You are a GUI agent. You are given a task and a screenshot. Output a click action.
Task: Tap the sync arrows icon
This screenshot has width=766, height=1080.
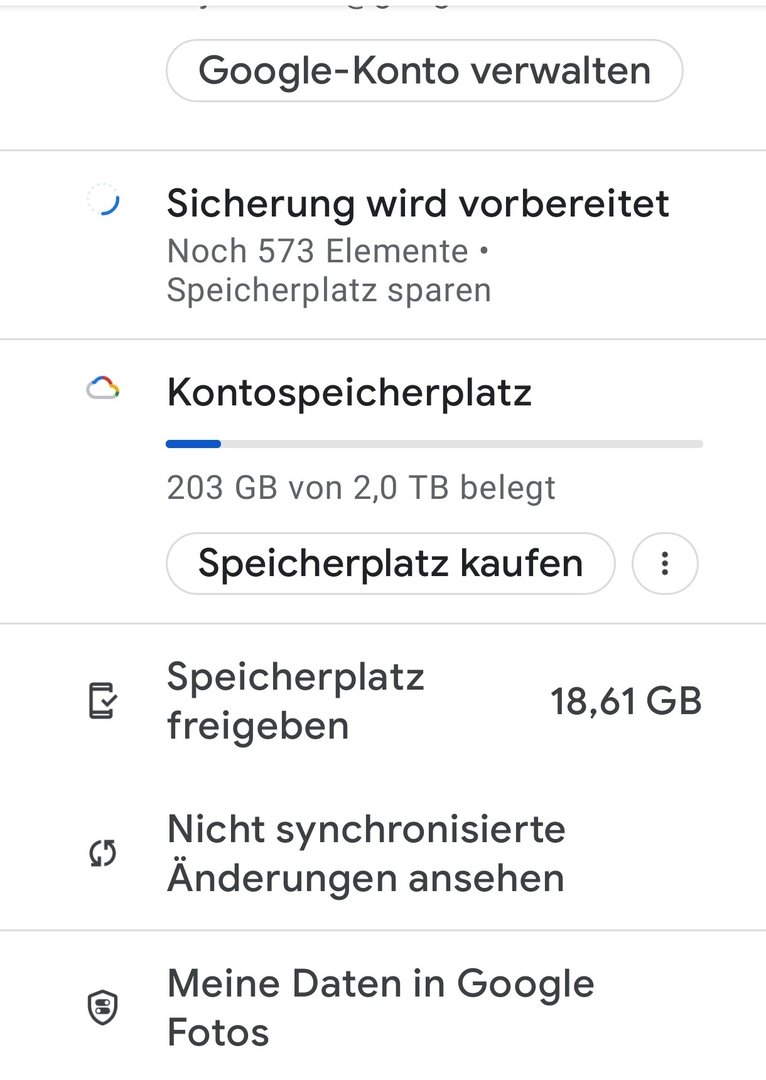click(103, 853)
